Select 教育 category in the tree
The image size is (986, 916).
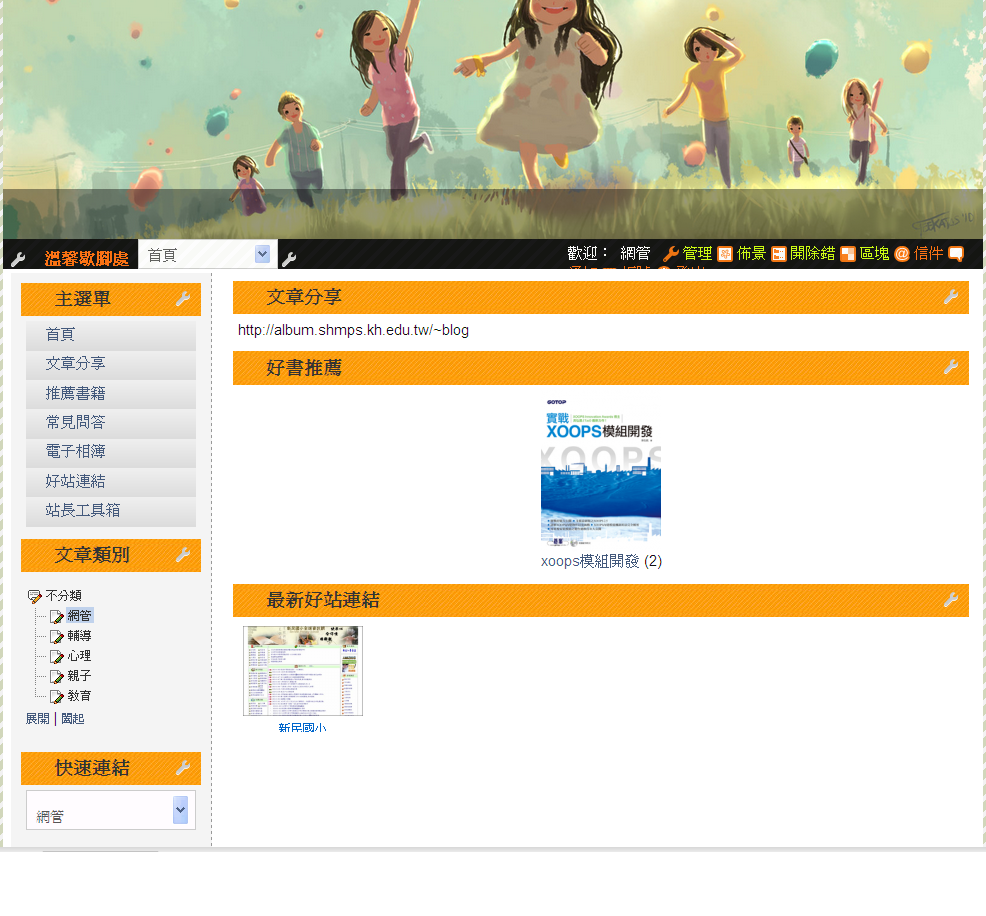tap(79, 696)
